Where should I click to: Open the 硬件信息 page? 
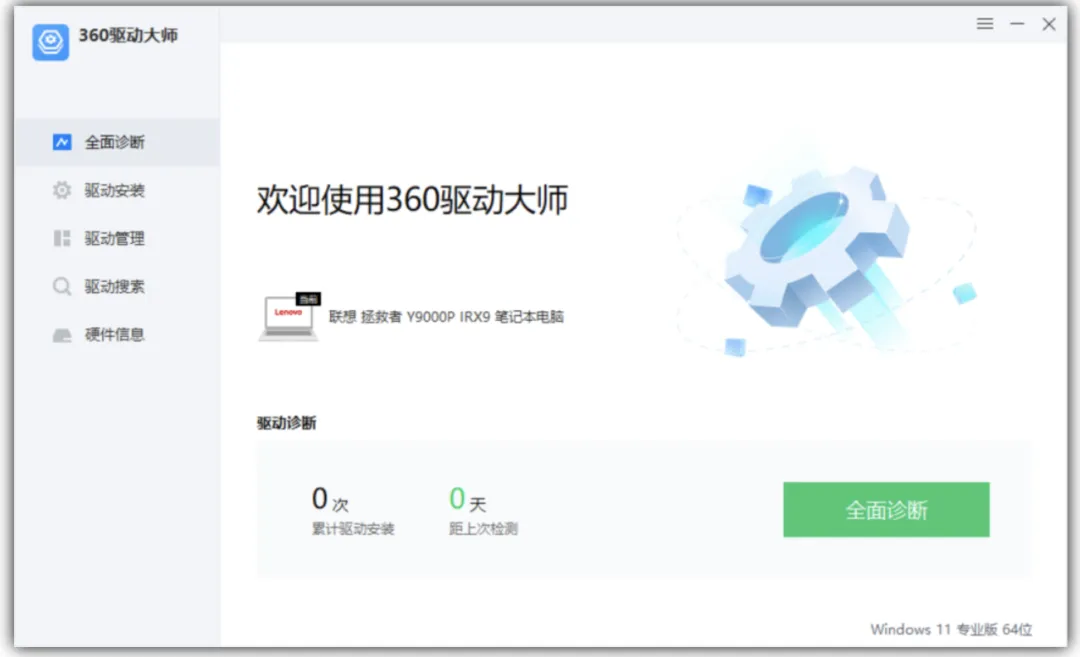[x=114, y=335]
